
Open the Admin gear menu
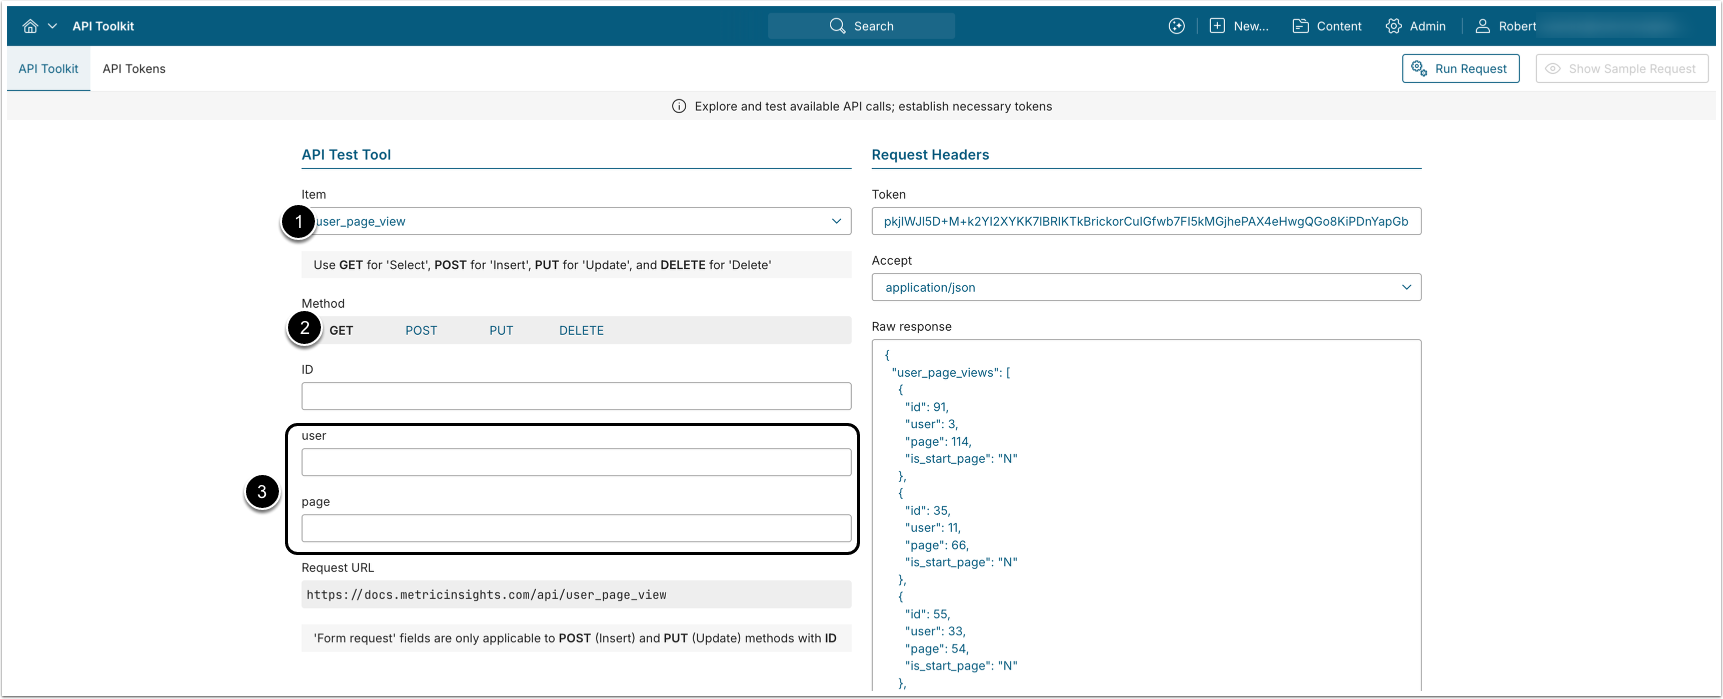coord(1416,26)
